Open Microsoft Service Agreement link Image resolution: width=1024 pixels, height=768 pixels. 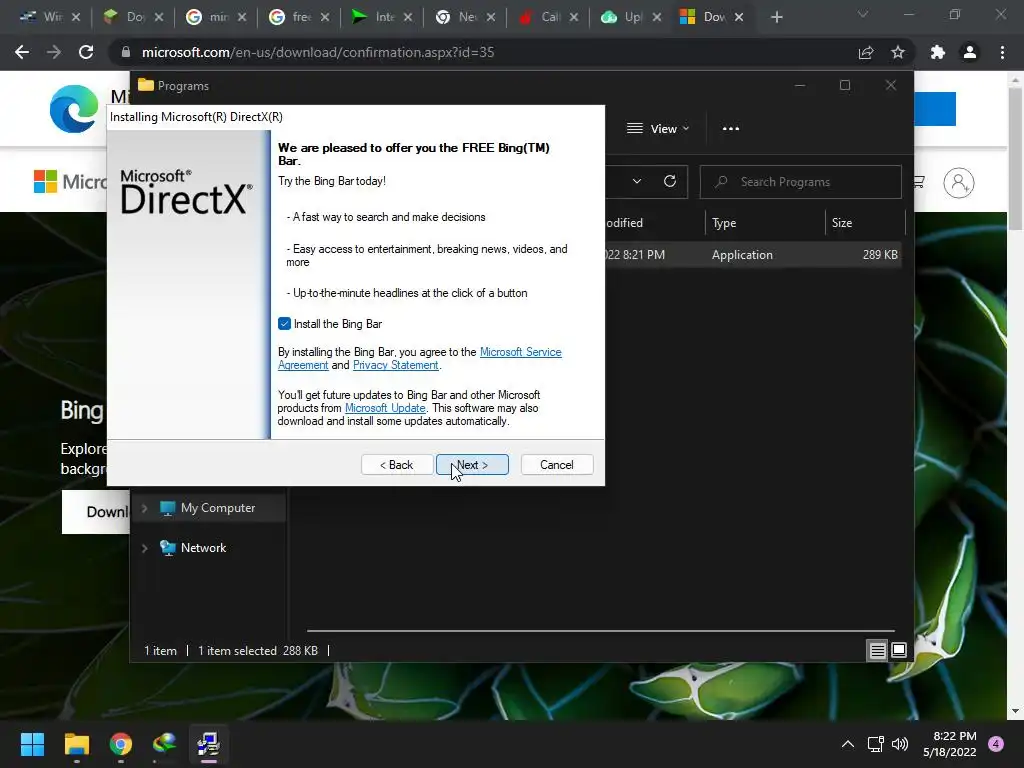pos(520,352)
